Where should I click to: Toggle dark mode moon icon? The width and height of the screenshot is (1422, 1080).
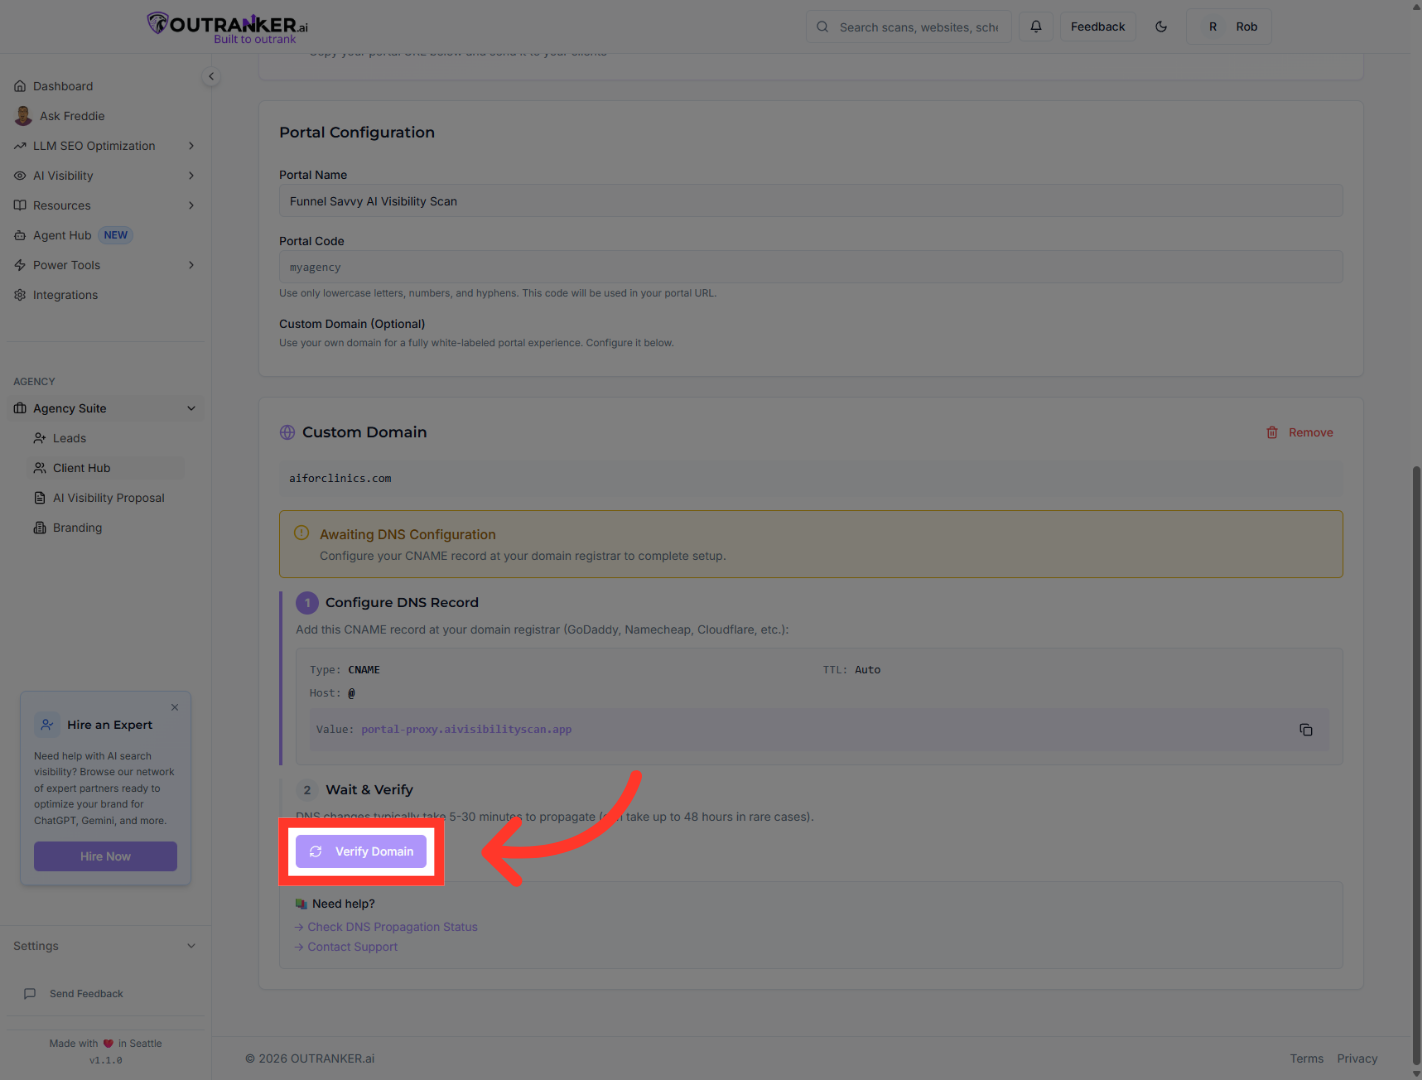coord(1161,27)
